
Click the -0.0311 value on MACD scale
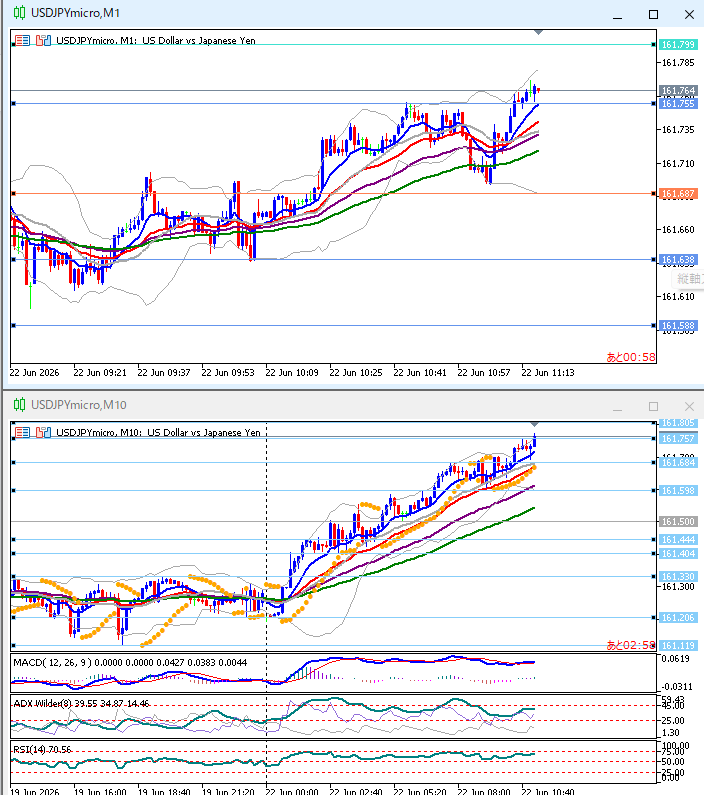point(677,686)
